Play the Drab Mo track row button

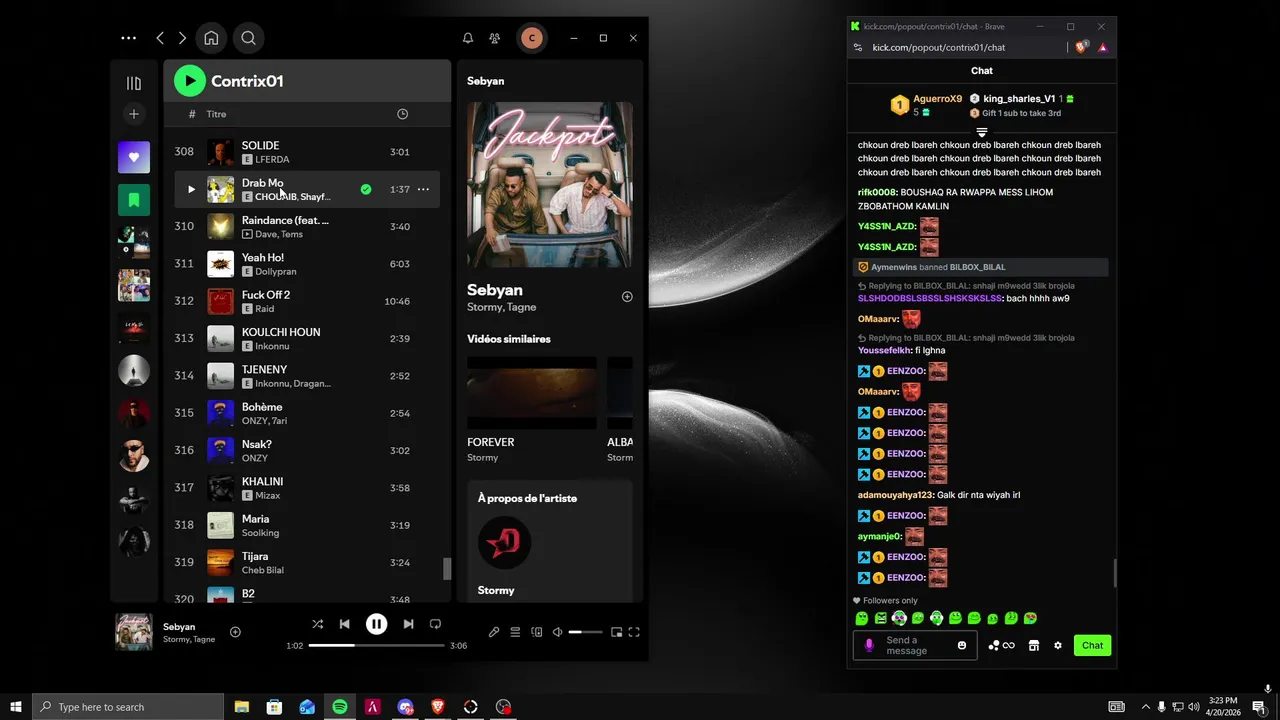click(191, 189)
